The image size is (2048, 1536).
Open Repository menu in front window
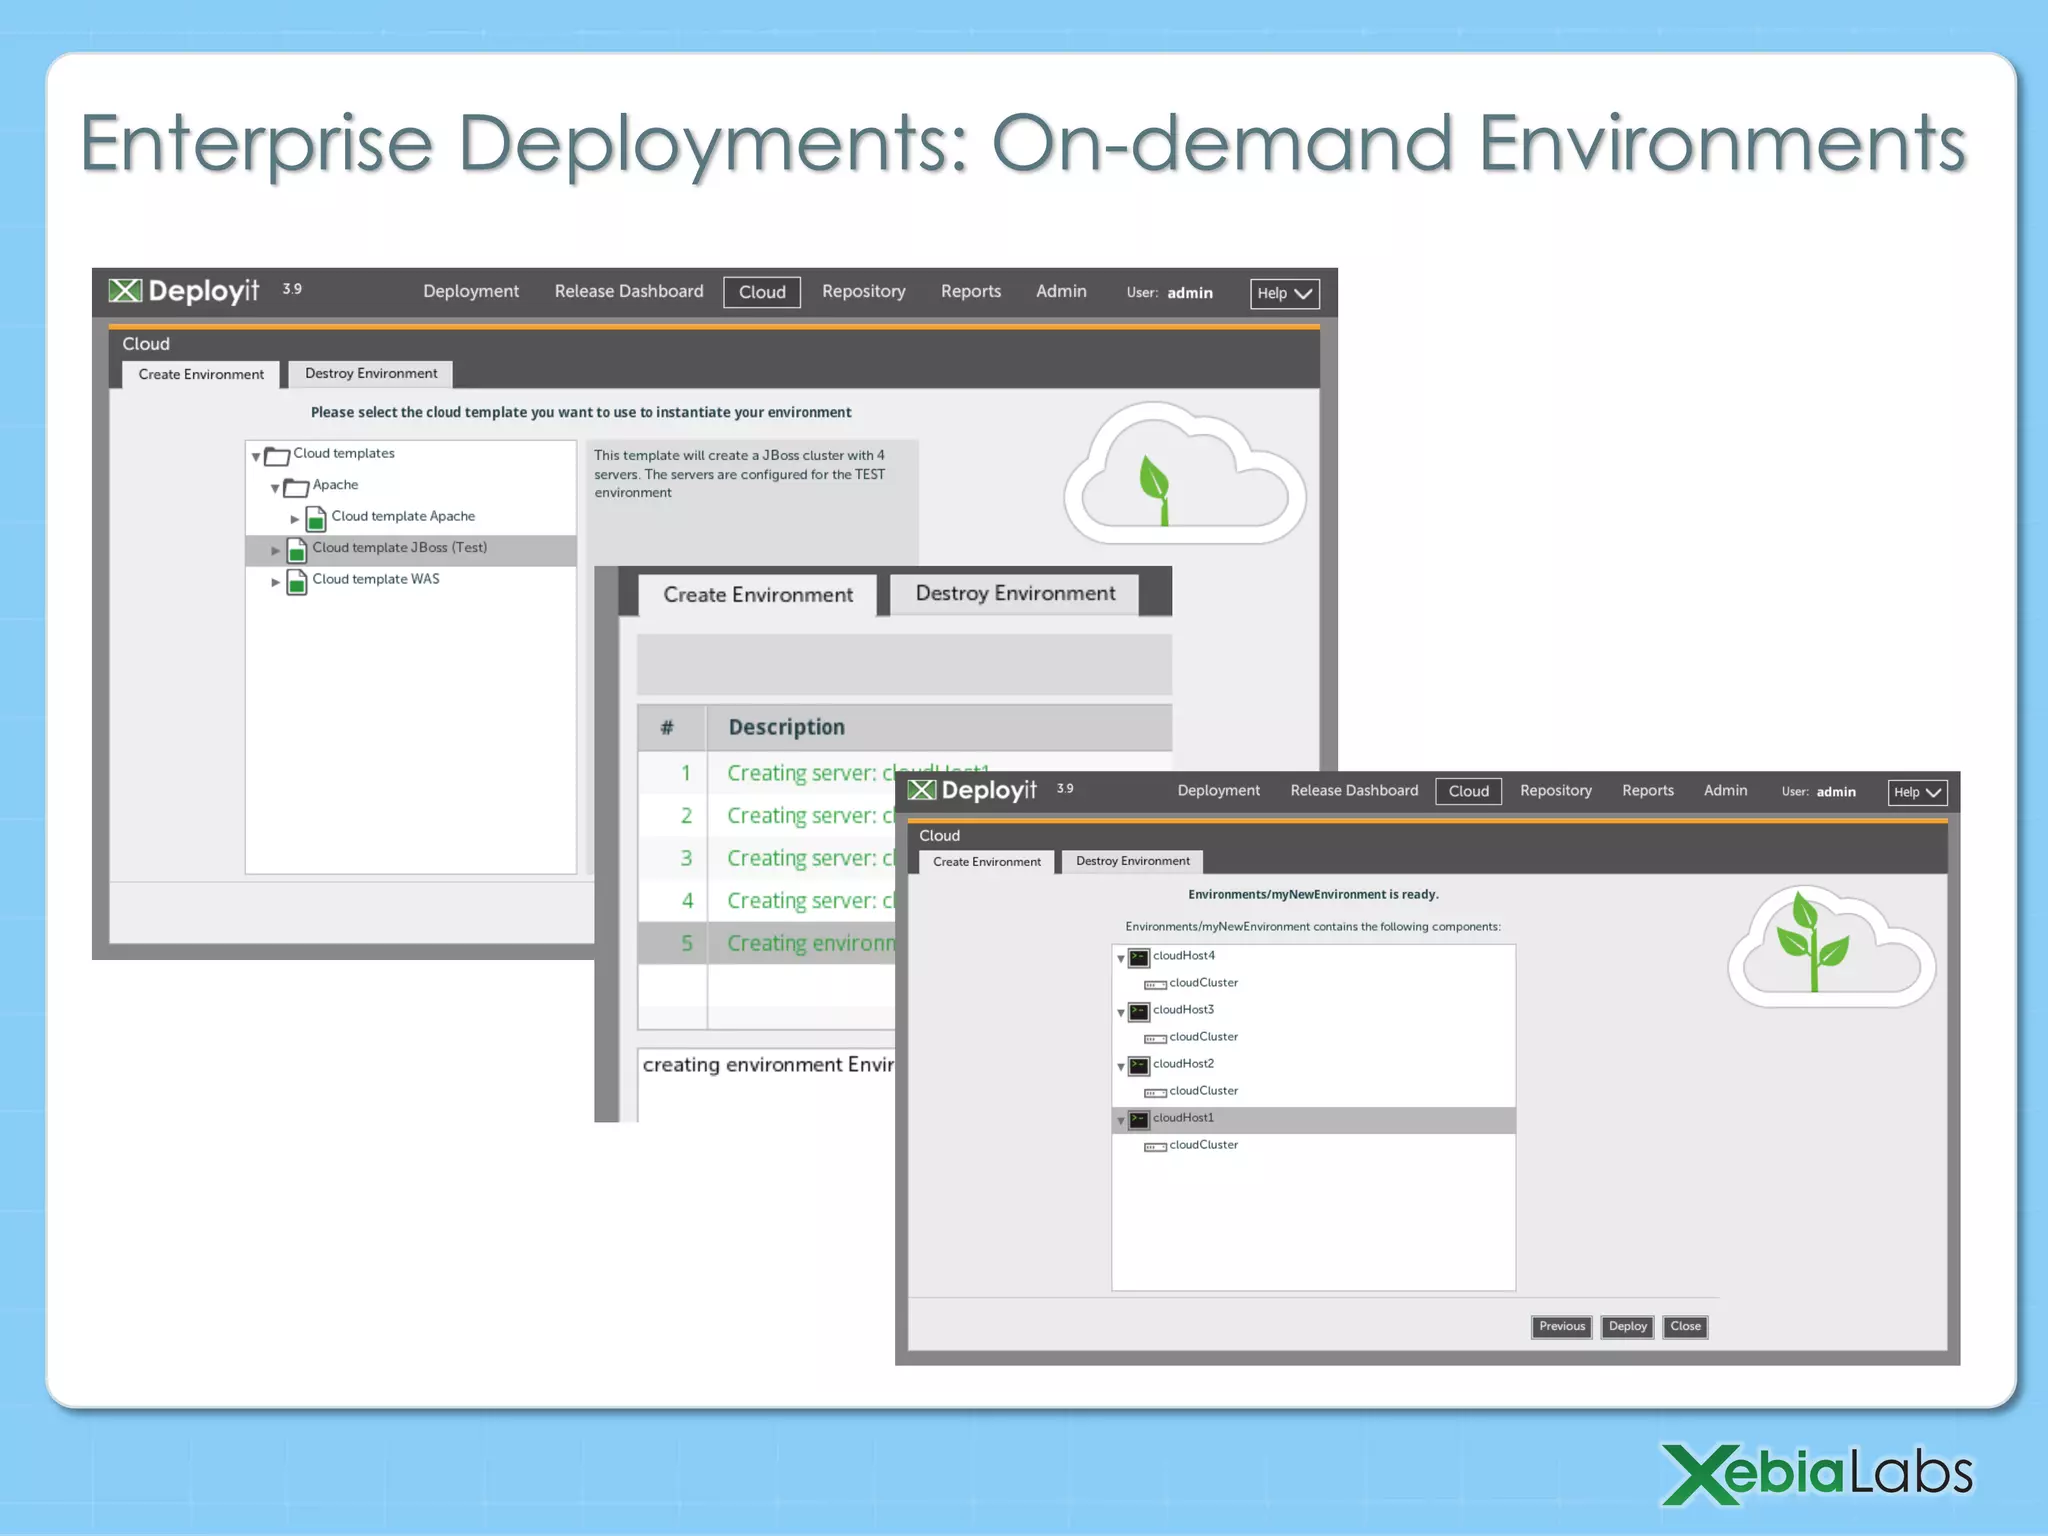click(1556, 790)
